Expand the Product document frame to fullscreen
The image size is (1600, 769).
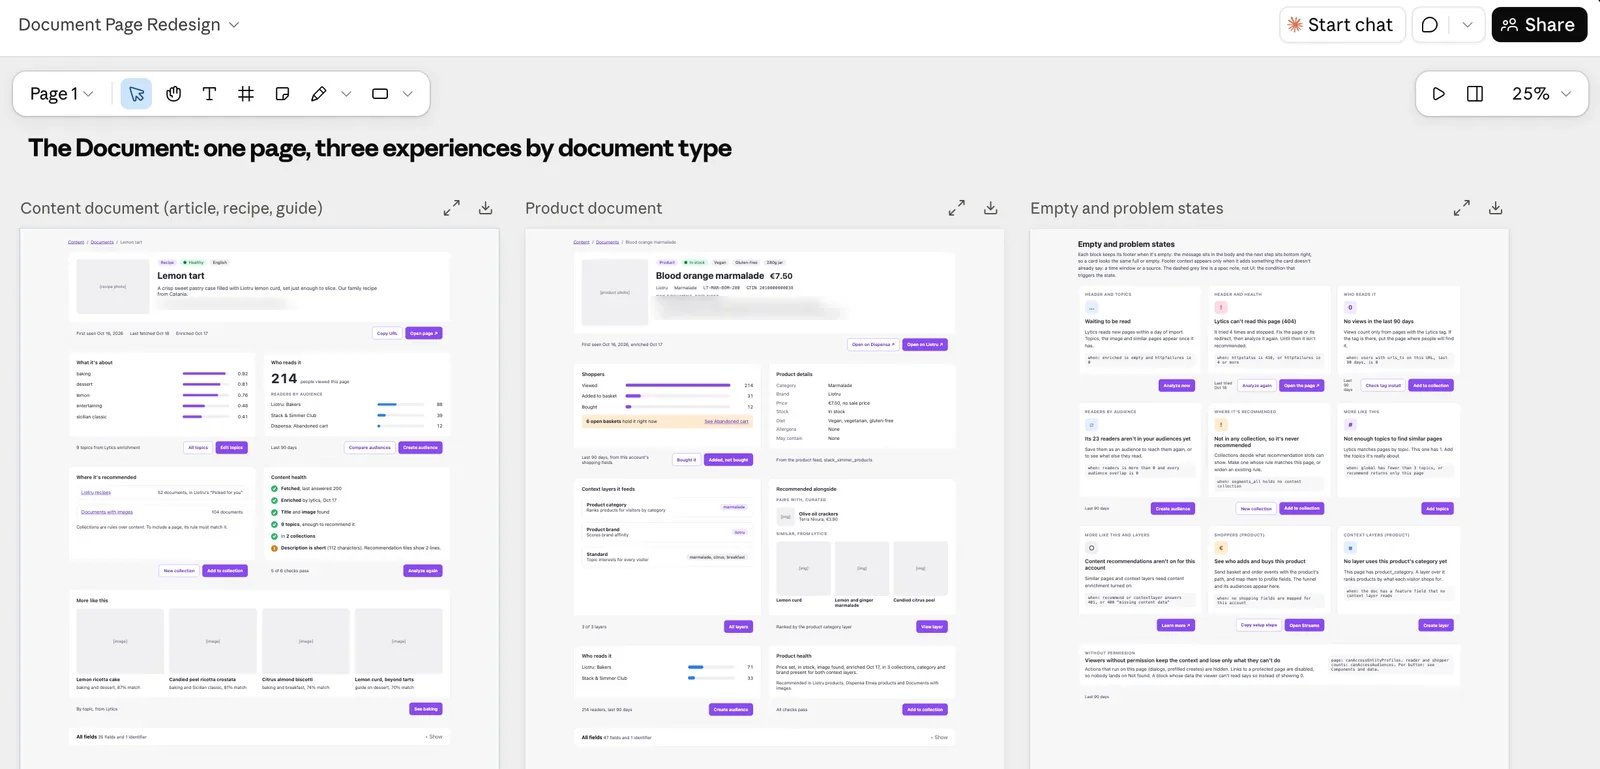pyautogui.click(x=957, y=208)
